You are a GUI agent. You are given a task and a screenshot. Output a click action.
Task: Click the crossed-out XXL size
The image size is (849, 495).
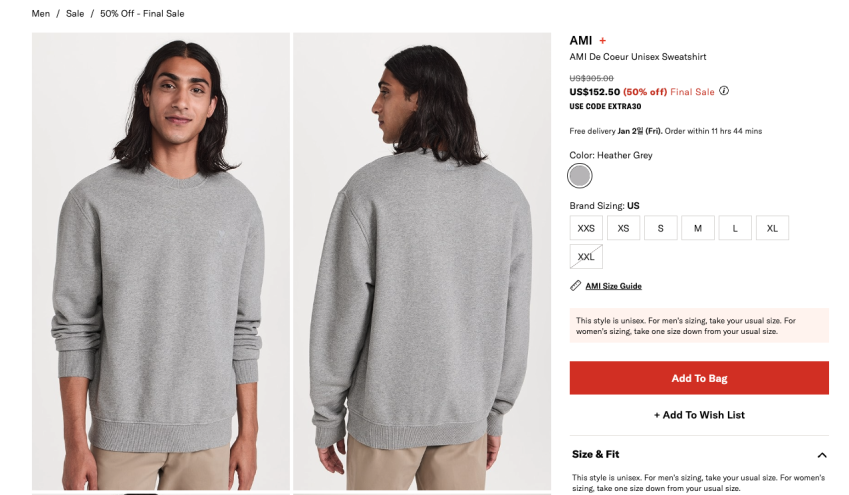(586, 257)
